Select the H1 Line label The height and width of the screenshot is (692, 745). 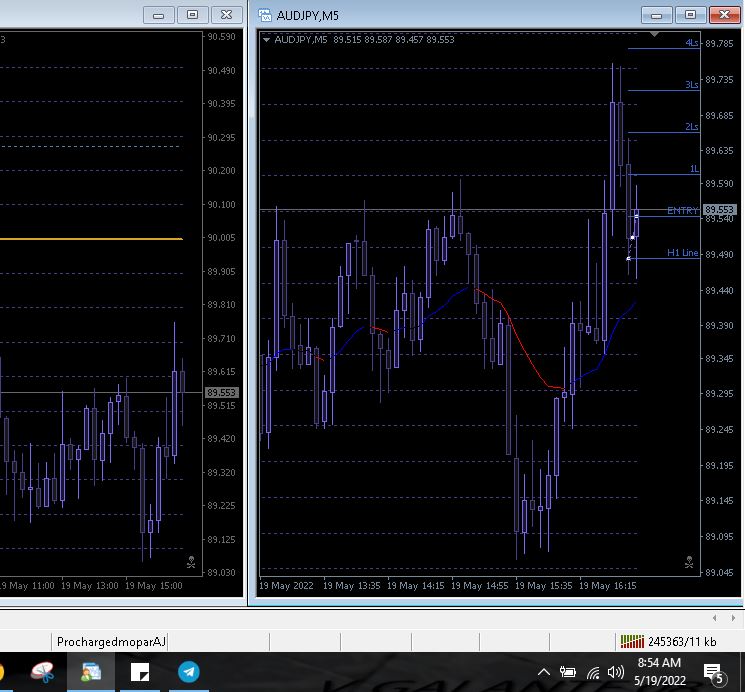(682, 254)
